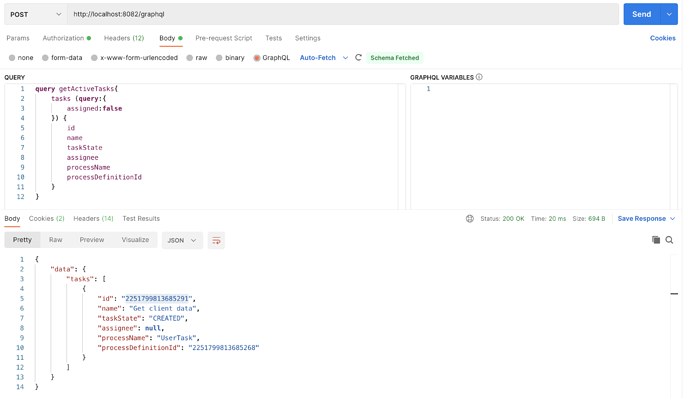Switch to the Pre-request Script tab
This screenshot has width=690, height=398.
(x=224, y=38)
